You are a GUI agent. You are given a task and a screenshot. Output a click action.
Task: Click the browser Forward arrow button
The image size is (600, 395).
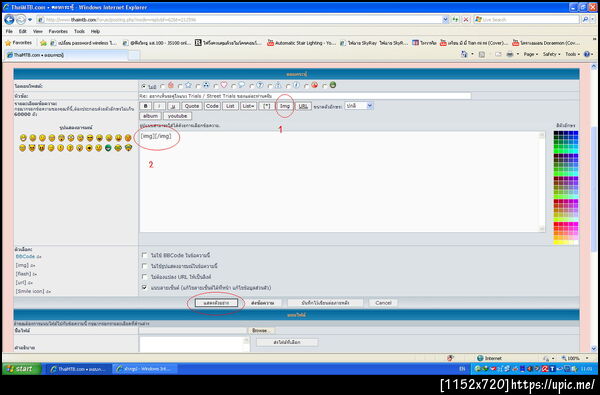tap(21, 19)
